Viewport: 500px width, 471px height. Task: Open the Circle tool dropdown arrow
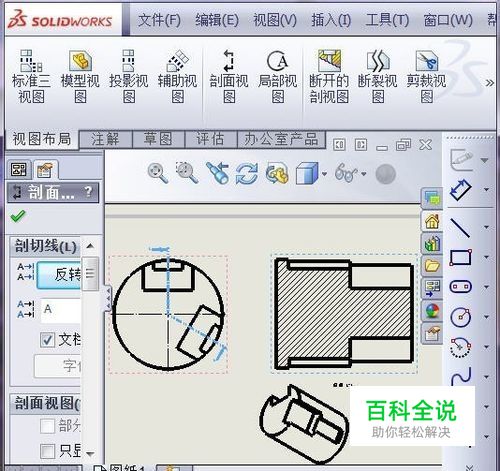486,317
